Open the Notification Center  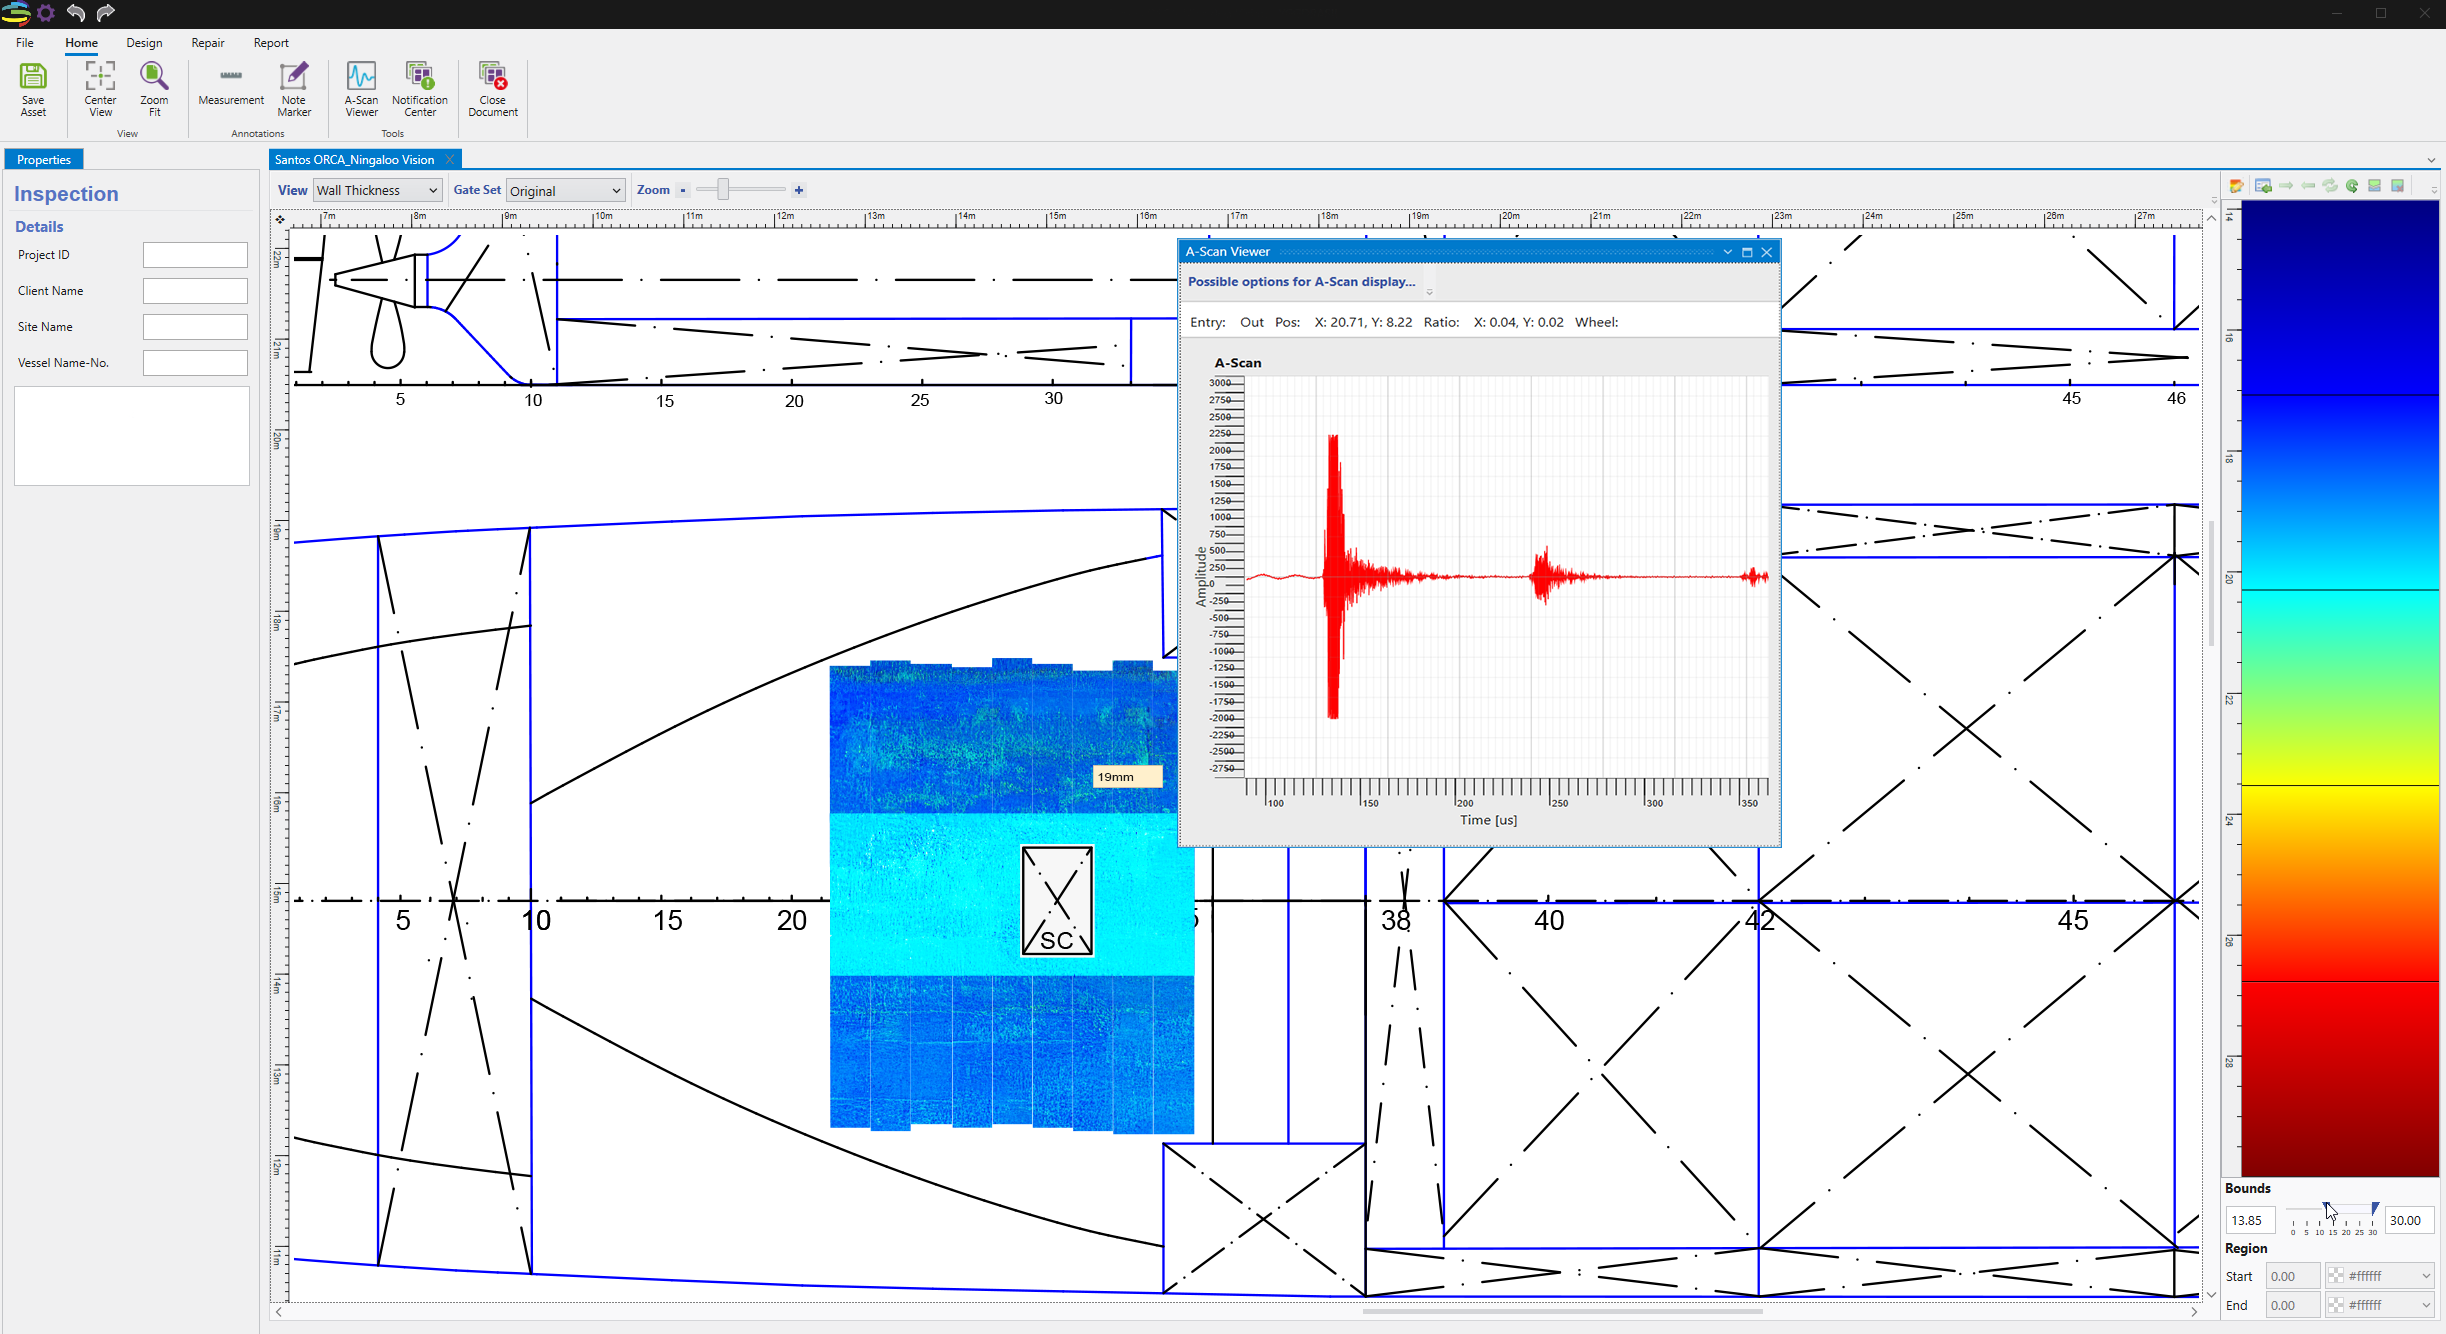(x=419, y=77)
